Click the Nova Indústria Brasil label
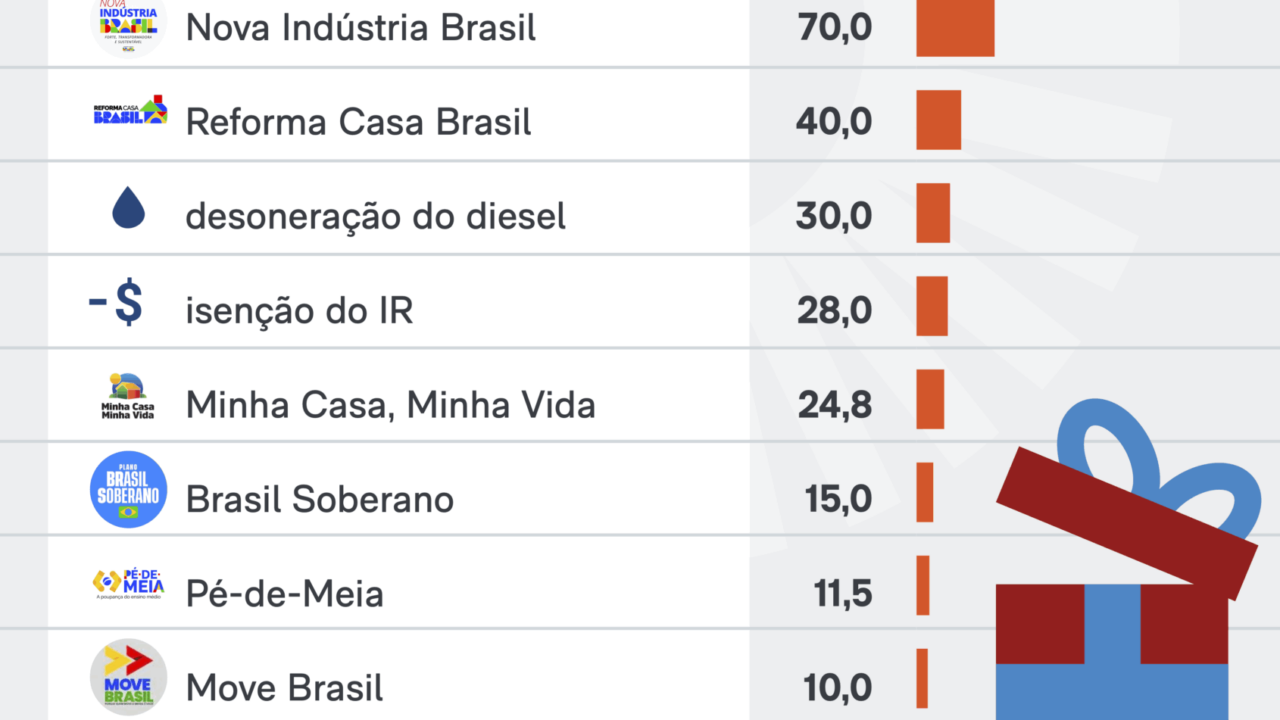This screenshot has width=1280, height=720. 361,28
